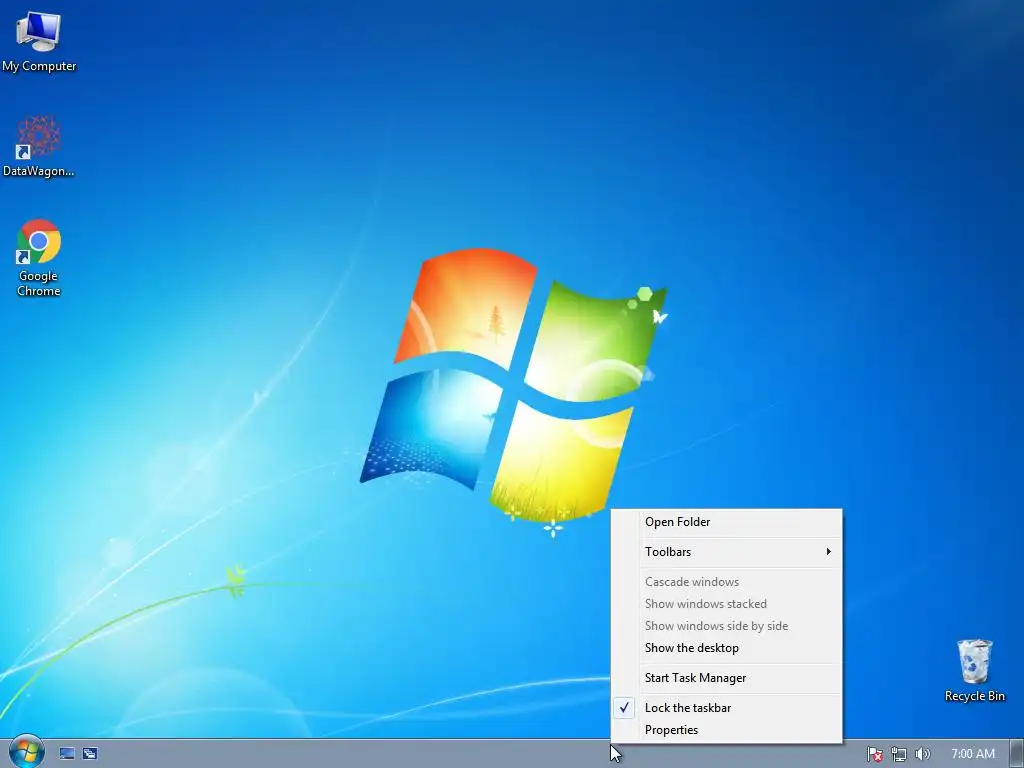This screenshot has height=768, width=1024.
Task: Click the second quick launch window-switcher icon
Action: [90, 754]
